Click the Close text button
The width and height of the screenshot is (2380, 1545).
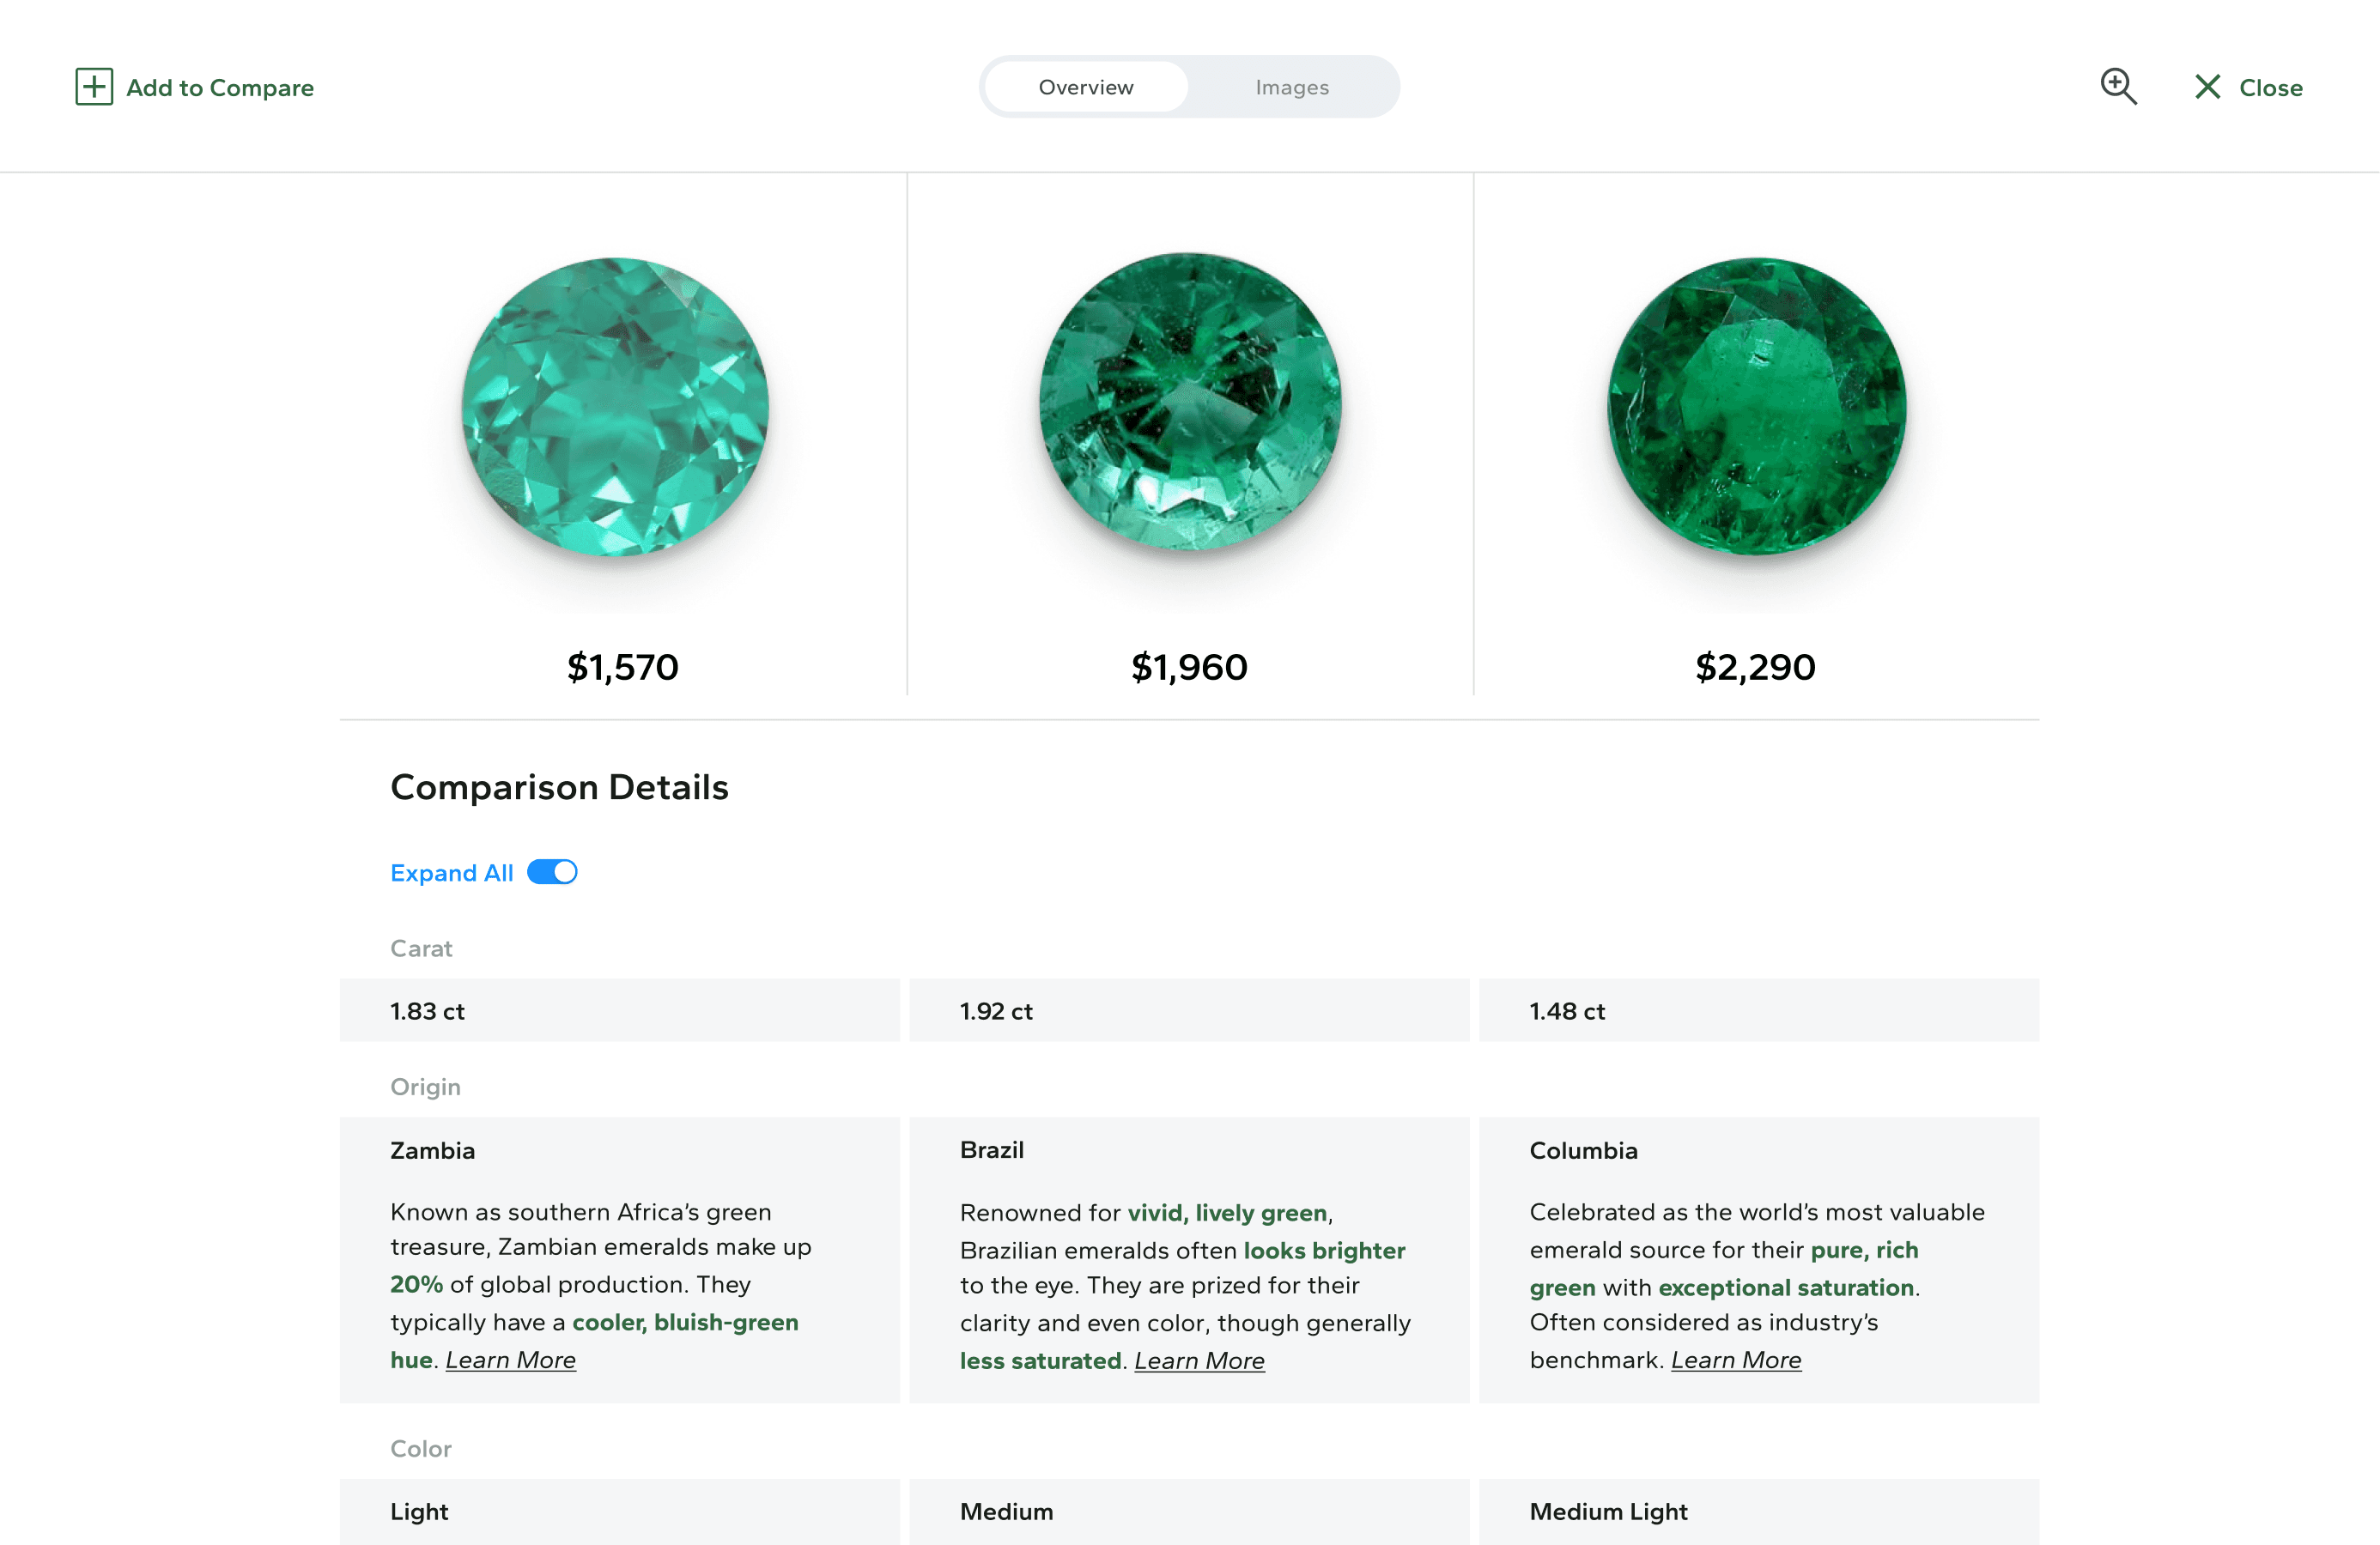pos(2271,88)
